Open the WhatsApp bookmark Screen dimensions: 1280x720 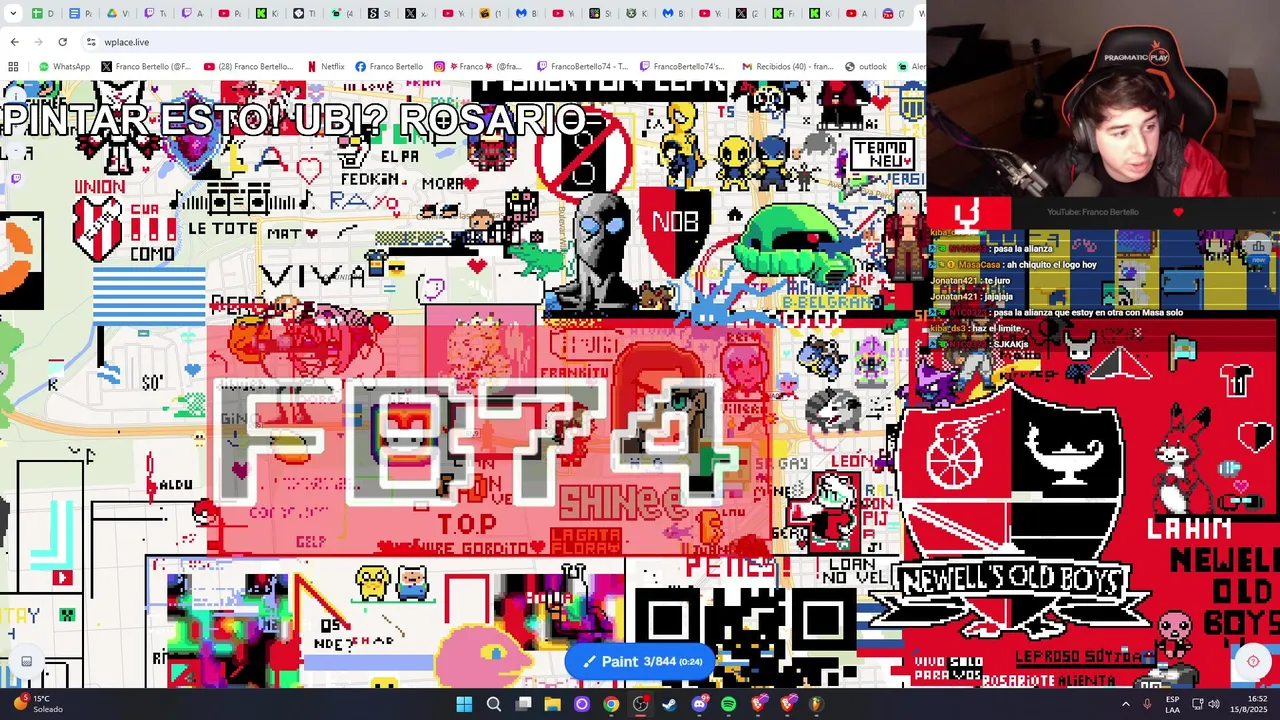(64, 67)
